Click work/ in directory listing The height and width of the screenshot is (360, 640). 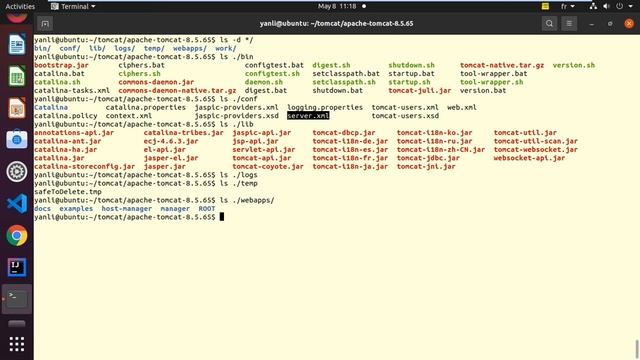pos(226,49)
